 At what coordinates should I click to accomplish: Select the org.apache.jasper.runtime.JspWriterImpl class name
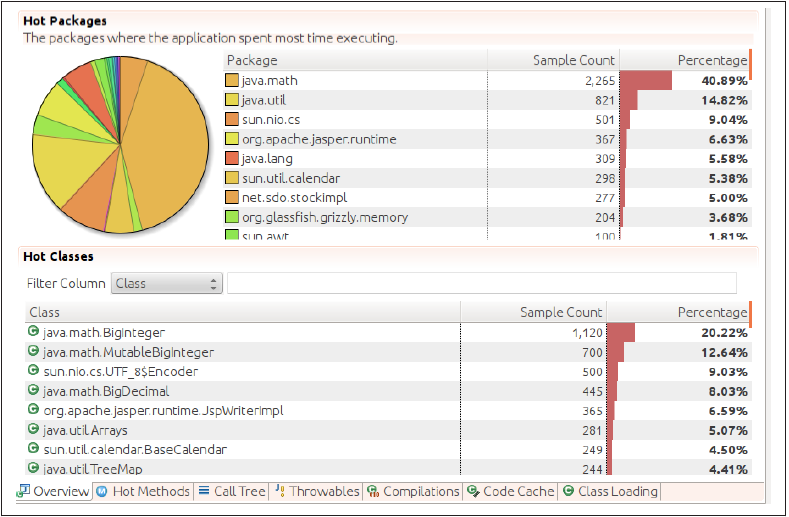pos(164,411)
